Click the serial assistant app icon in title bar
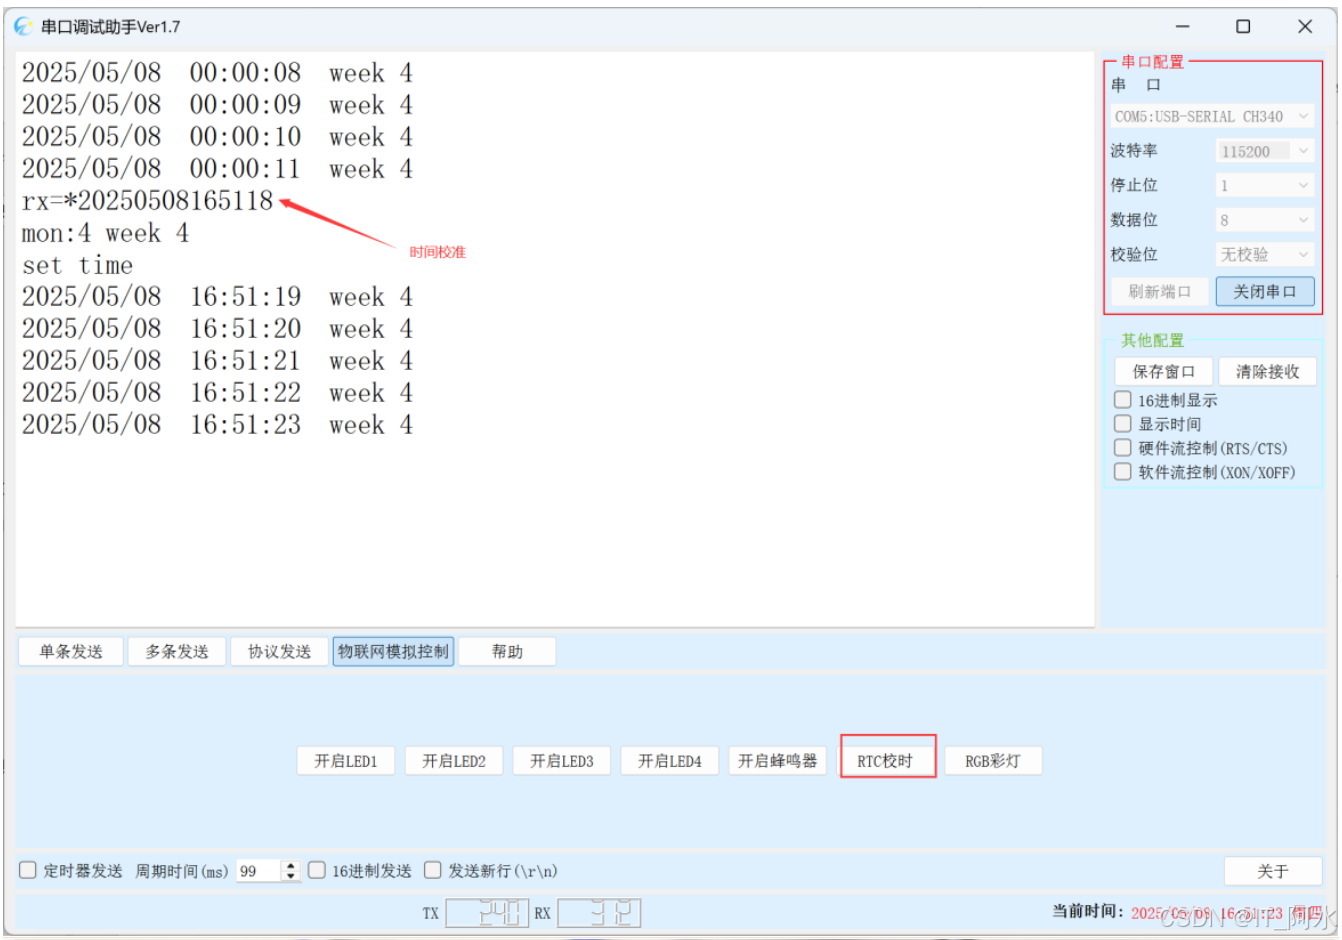Viewport: 1342px width, 940px height. (x=22, y=27)
